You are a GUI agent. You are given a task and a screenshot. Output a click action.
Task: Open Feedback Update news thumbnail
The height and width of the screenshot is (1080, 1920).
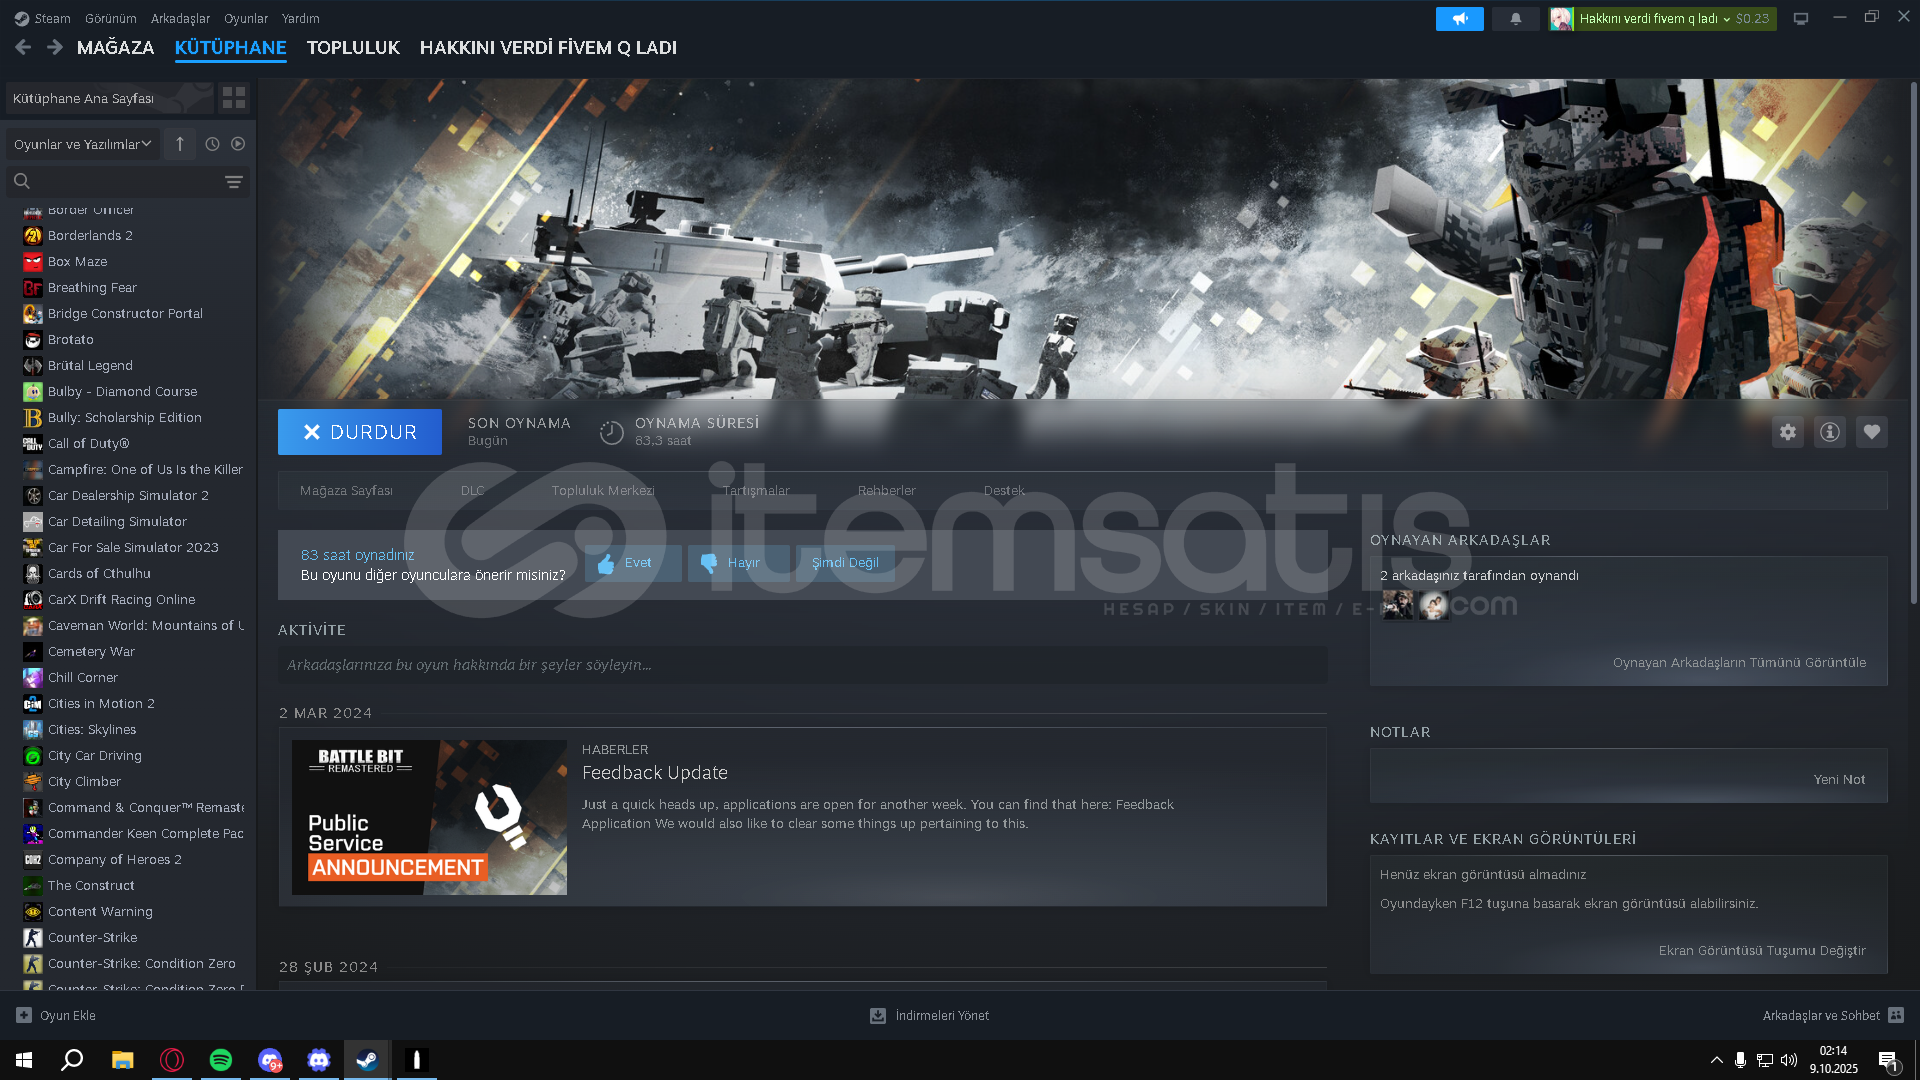(x=429, y=817)
